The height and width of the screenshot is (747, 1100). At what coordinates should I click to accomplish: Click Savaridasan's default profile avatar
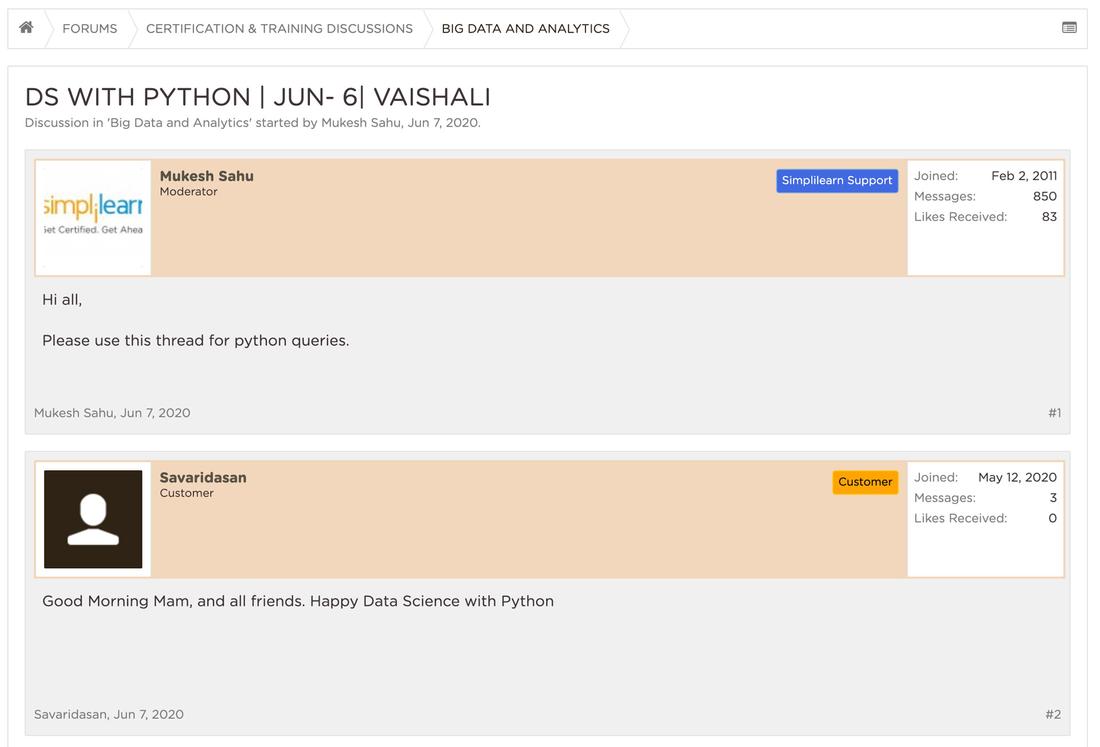click(93, 519)
